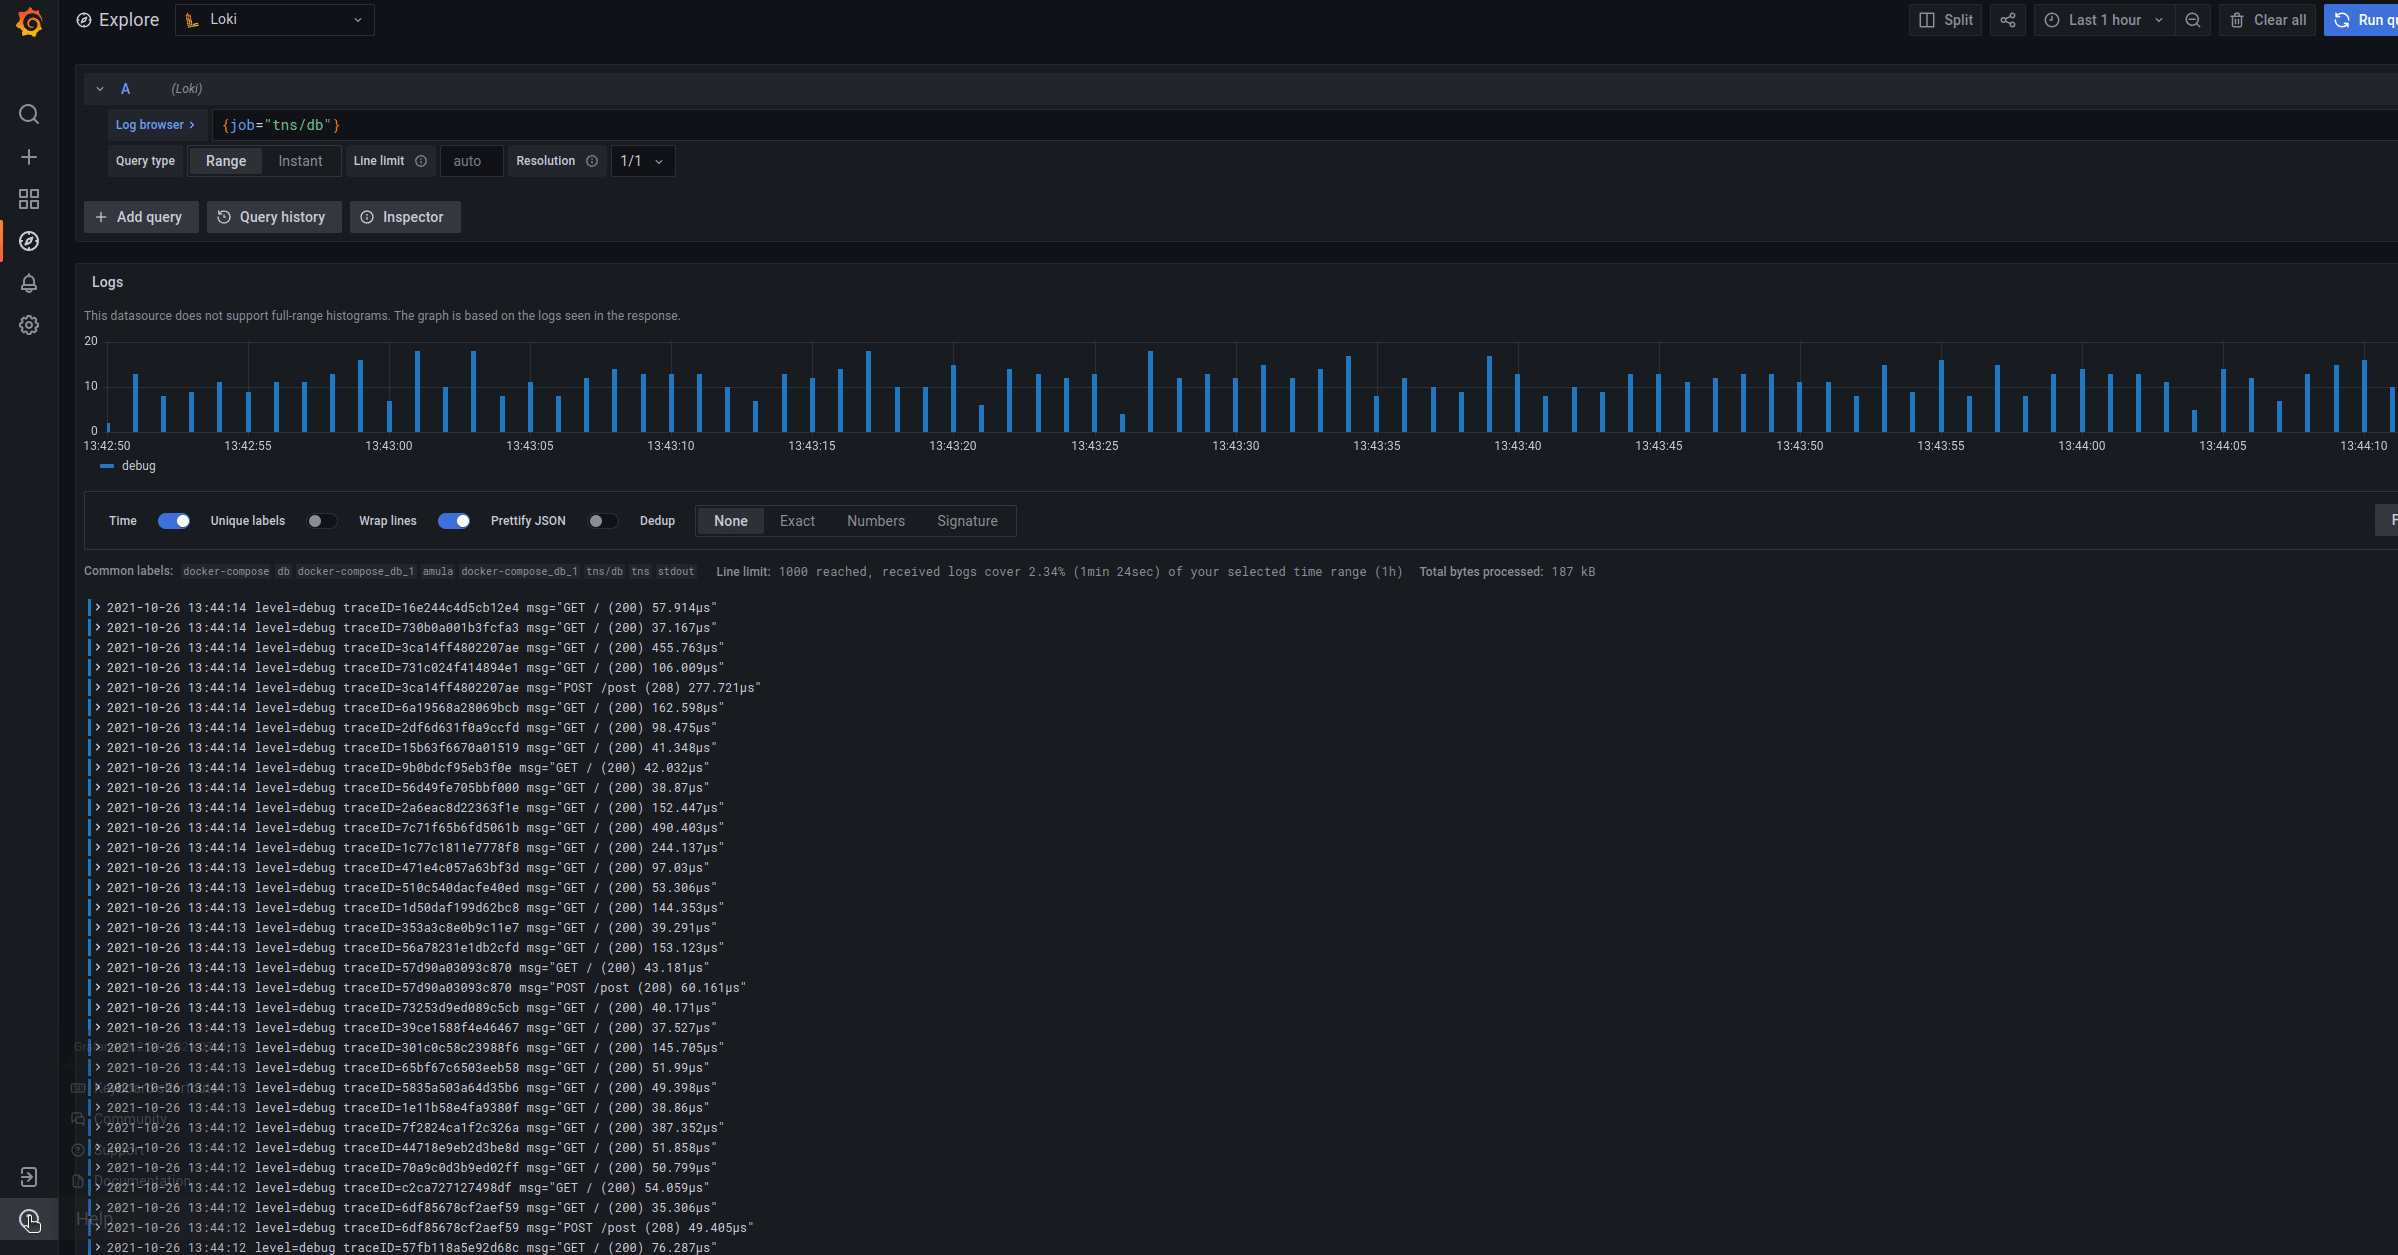Viewport: 2398px width, 1255px height.
Task: Click the Line limit info icon
Action: click(421, 161)
